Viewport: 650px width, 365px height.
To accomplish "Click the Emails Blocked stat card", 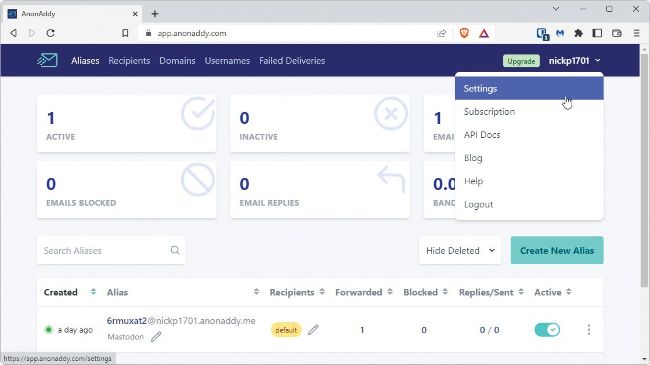I will [126, 190].
